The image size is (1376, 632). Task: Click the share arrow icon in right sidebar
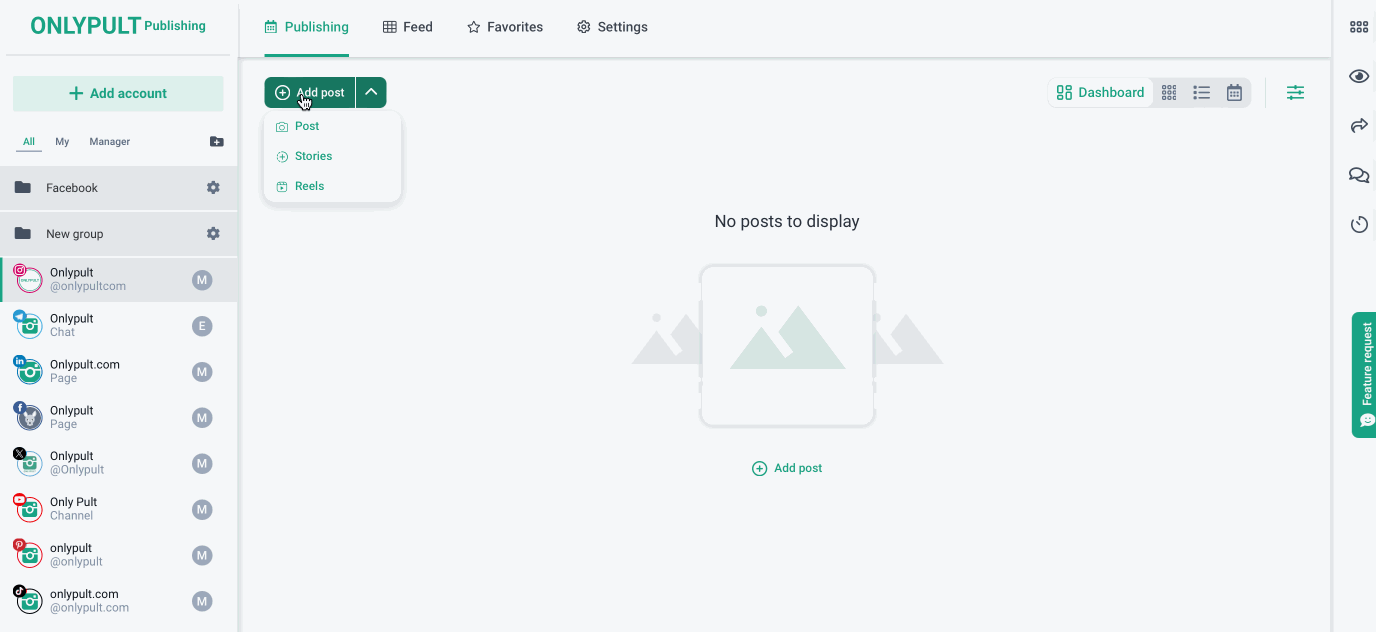point(1359,126)
